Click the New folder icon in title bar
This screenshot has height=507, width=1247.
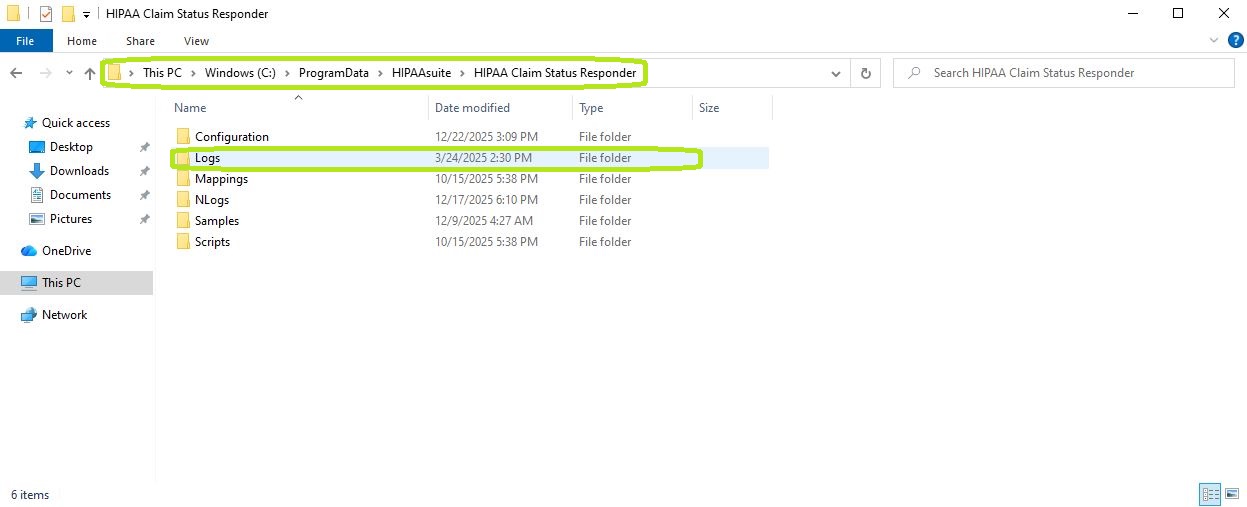tap(68, 14)
